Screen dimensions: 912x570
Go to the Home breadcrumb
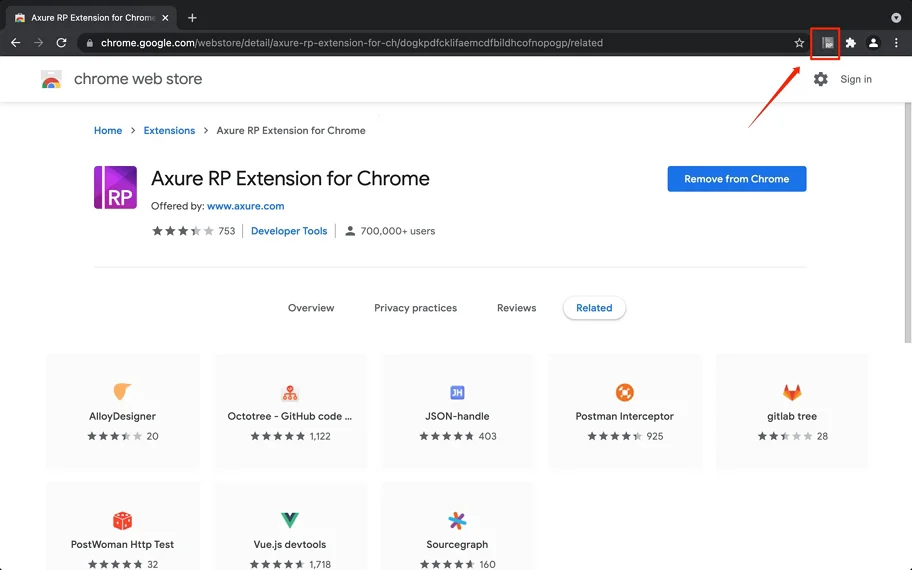click(x=108, y=130)
